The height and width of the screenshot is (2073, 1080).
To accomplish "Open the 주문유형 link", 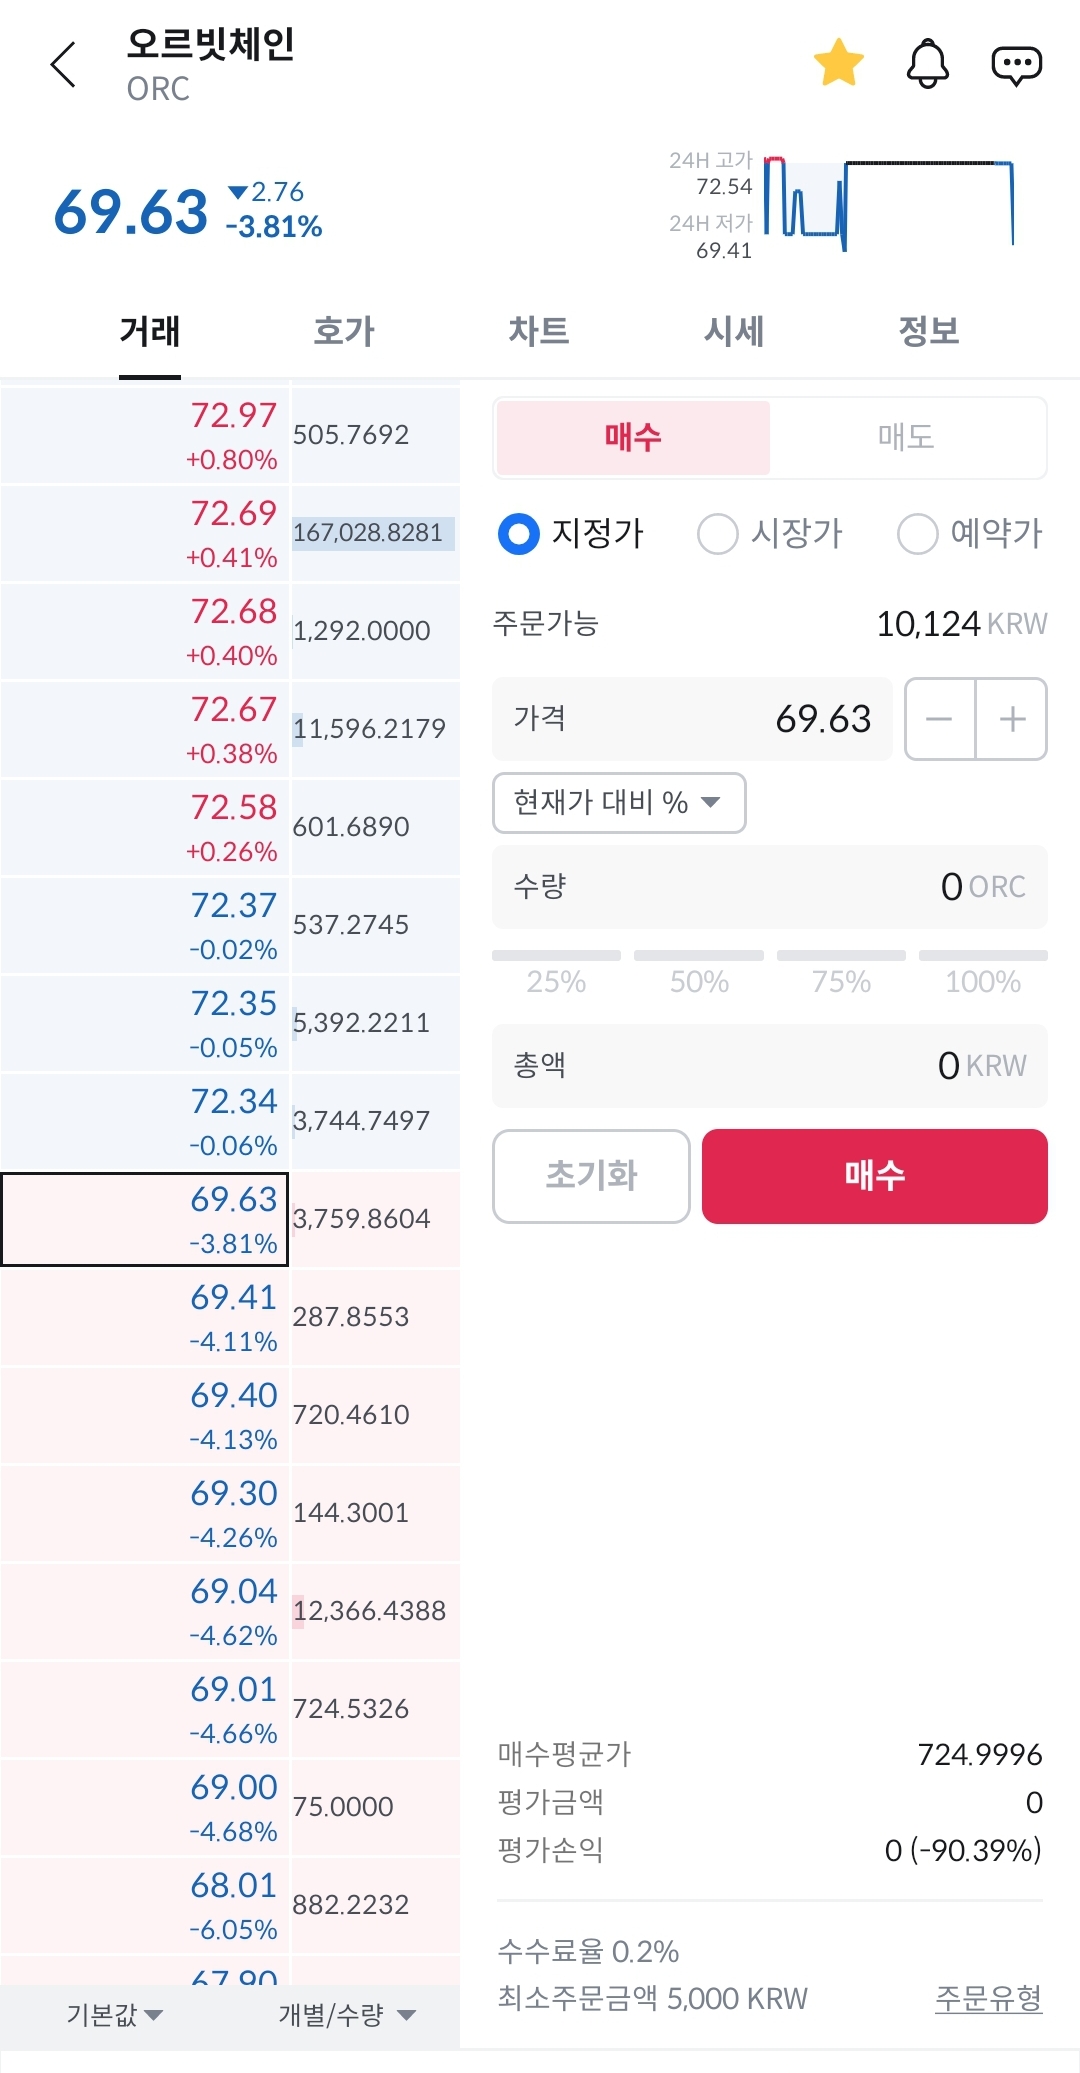I will (987, 1998).
